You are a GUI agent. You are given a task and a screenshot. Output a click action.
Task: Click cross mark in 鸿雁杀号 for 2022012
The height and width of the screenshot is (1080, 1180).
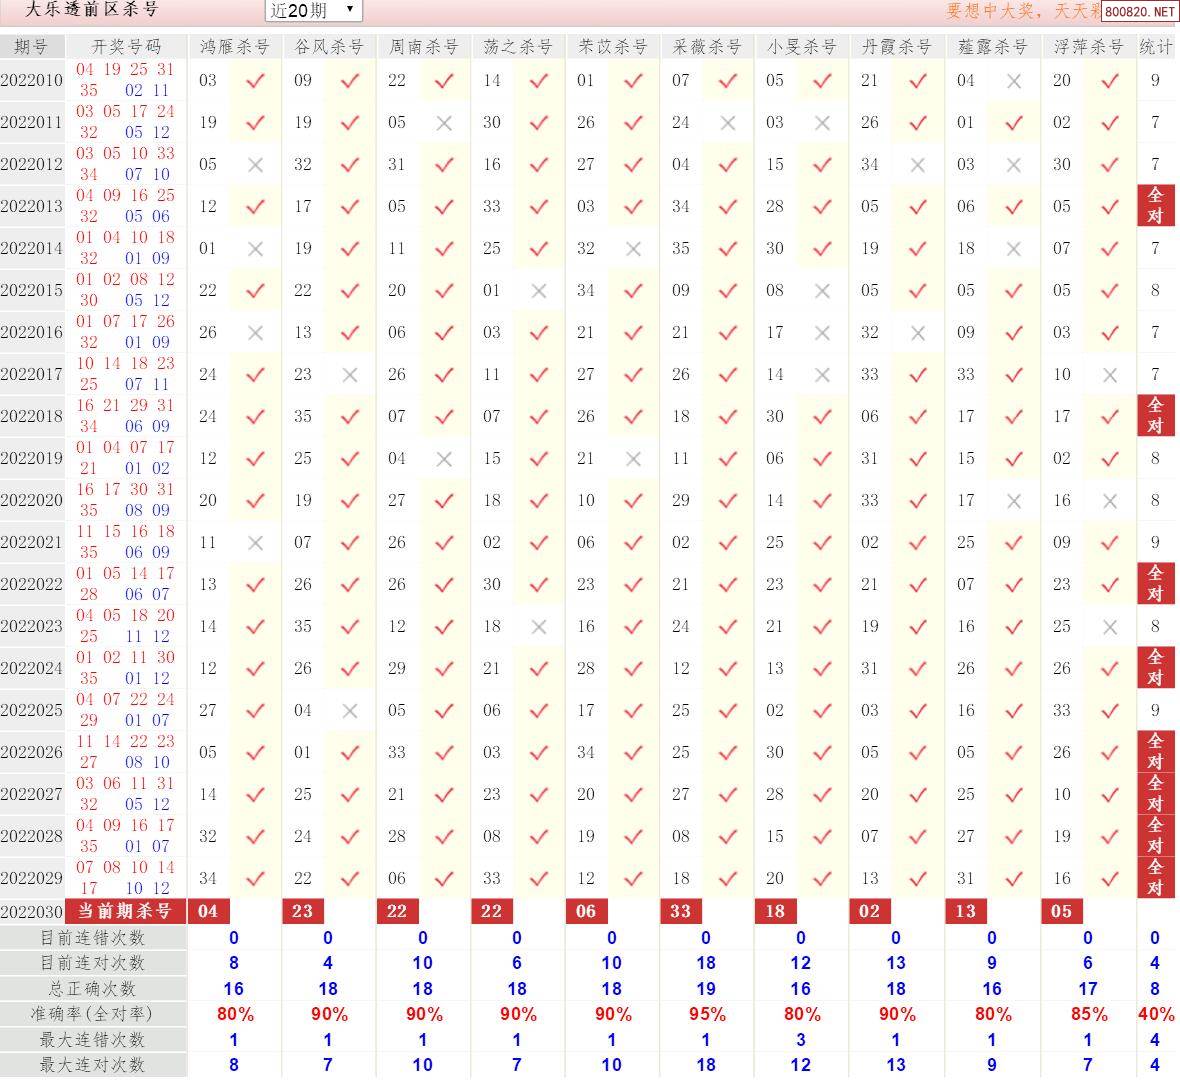tap(256, 165)
